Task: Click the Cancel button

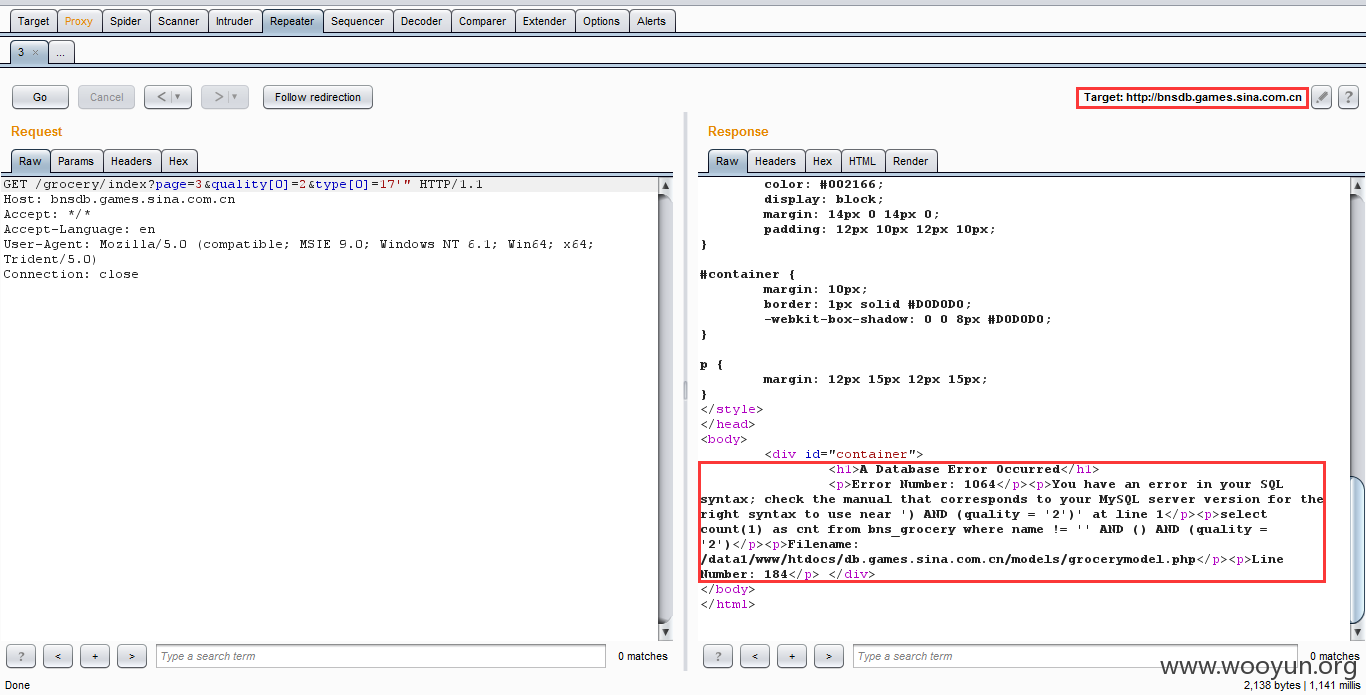Action: tap(107, 97)
